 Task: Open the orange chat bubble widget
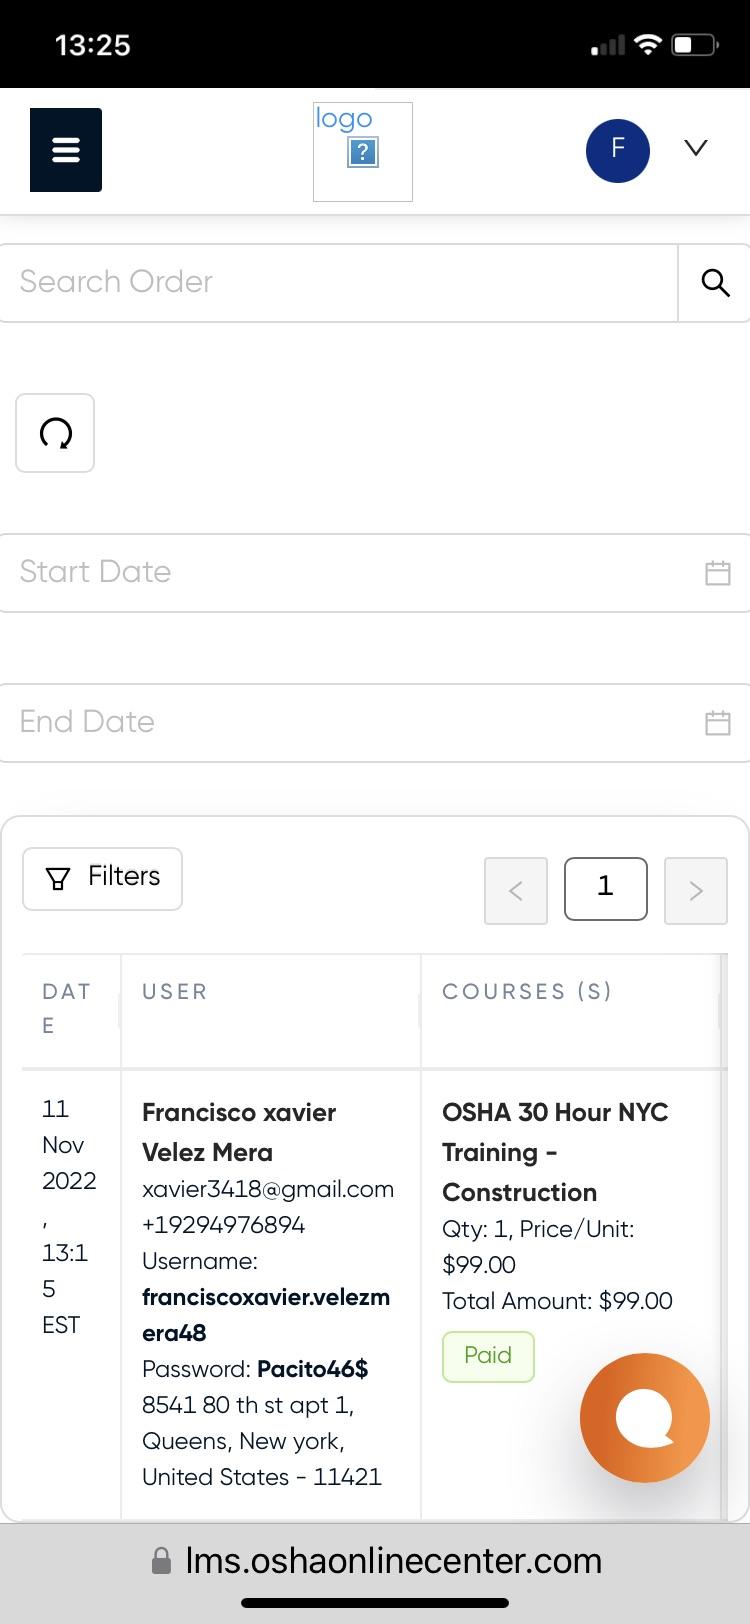coord(645,1418)
